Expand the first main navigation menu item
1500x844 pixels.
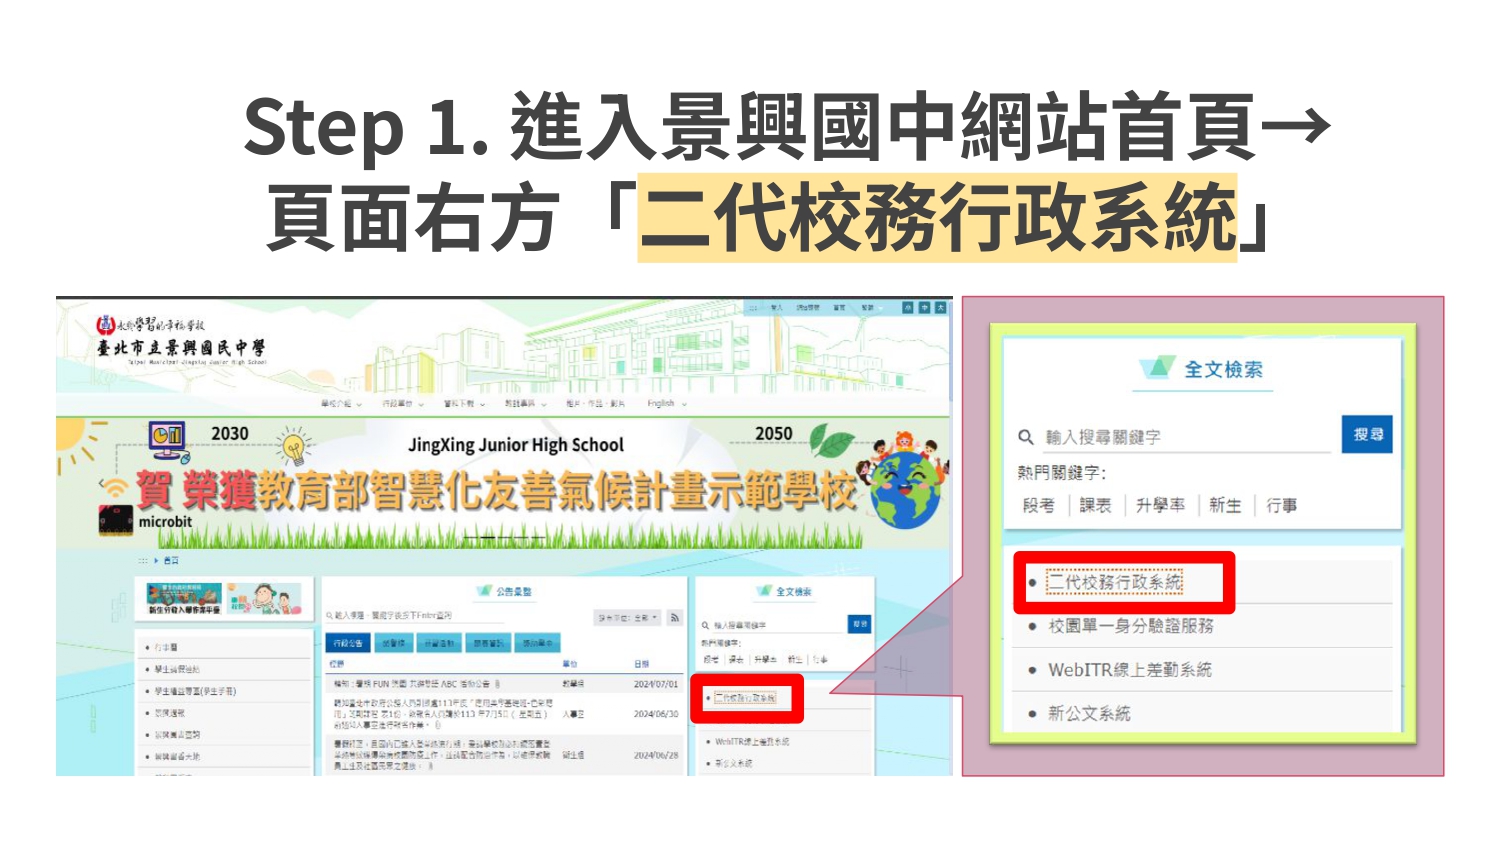coord(341,404)
